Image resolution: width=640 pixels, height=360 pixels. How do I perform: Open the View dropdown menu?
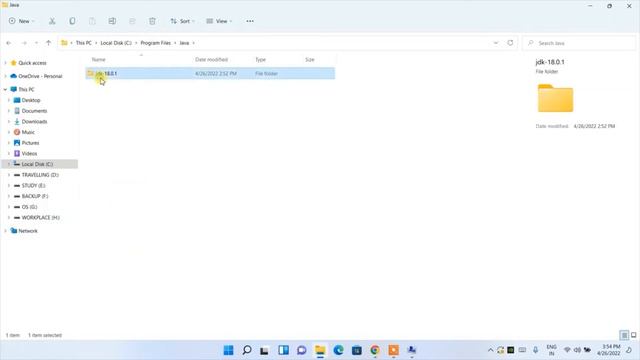[219, 21]
